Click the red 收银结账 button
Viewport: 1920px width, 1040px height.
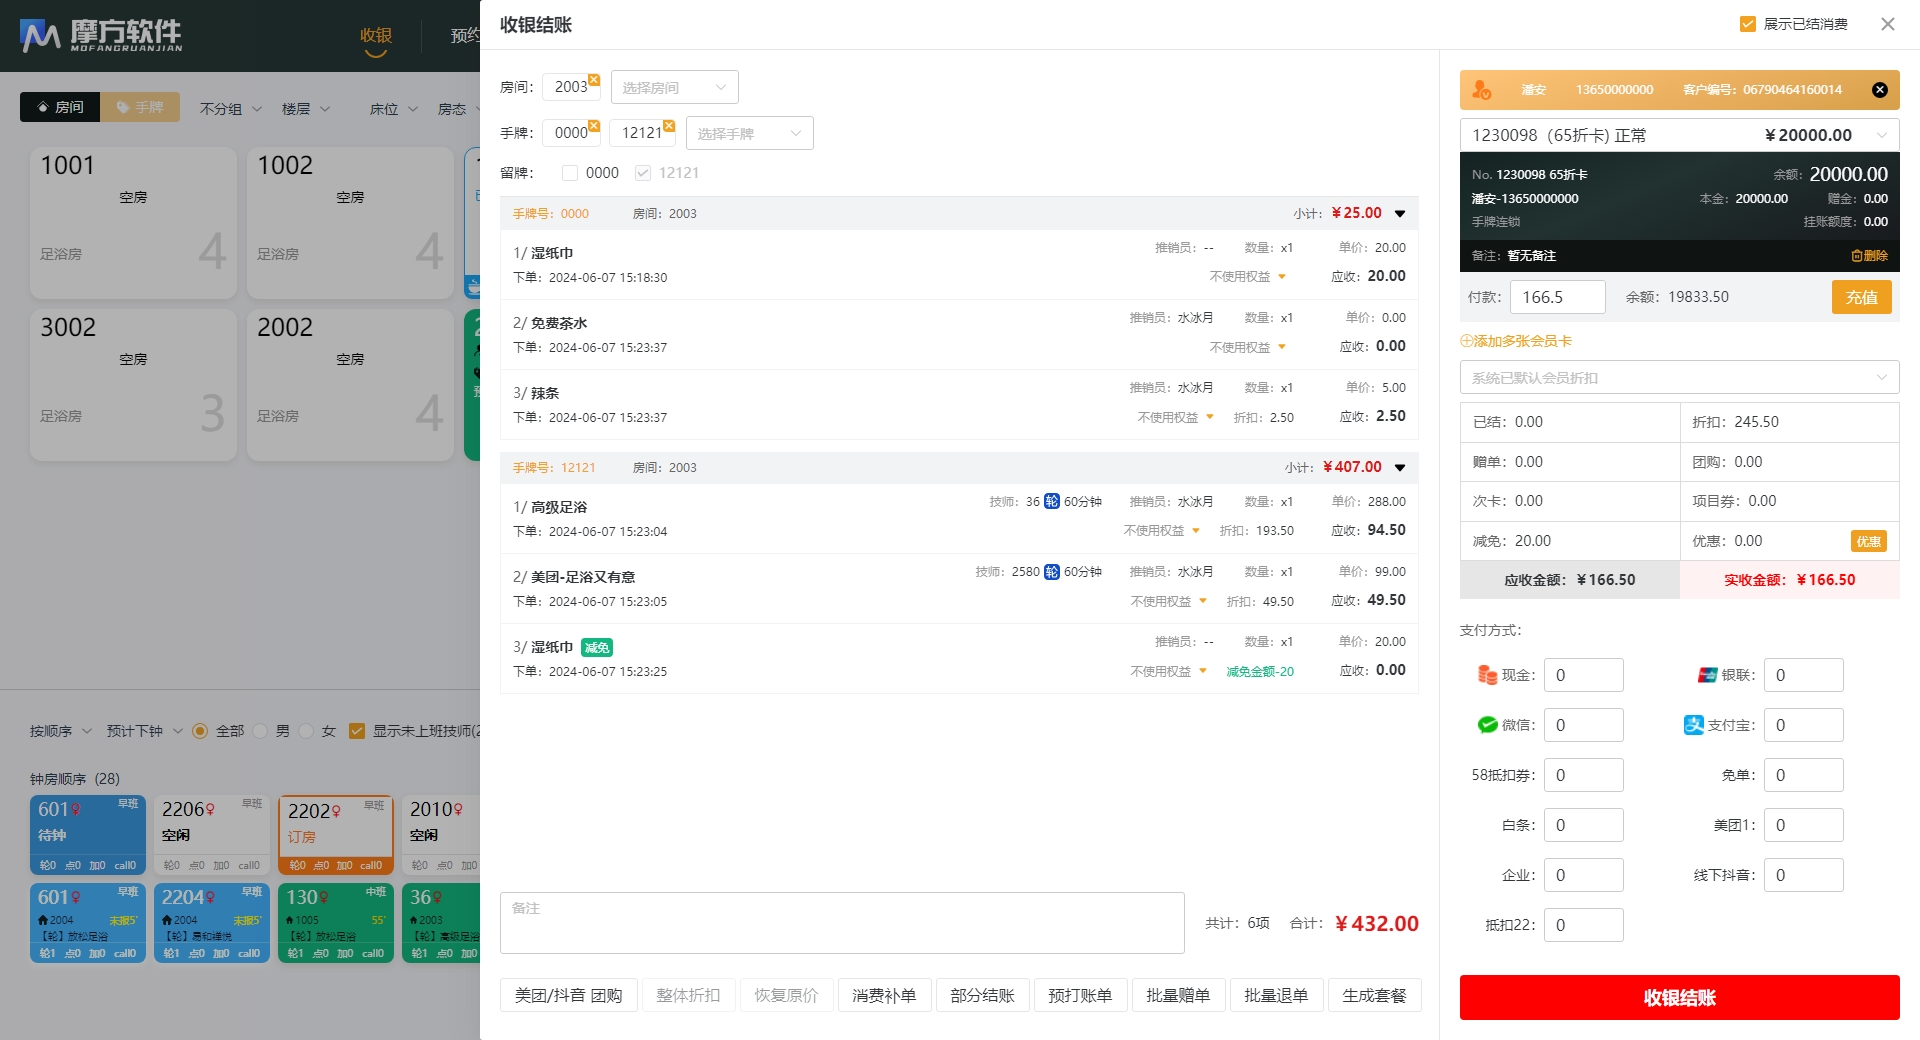coord(1679,997)
